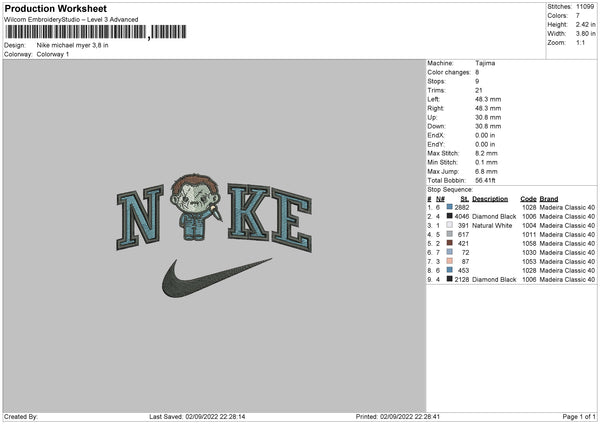Click the Trims value '21'
The image size is (600, 424).
pyautogui.click(x=479, y=90)
